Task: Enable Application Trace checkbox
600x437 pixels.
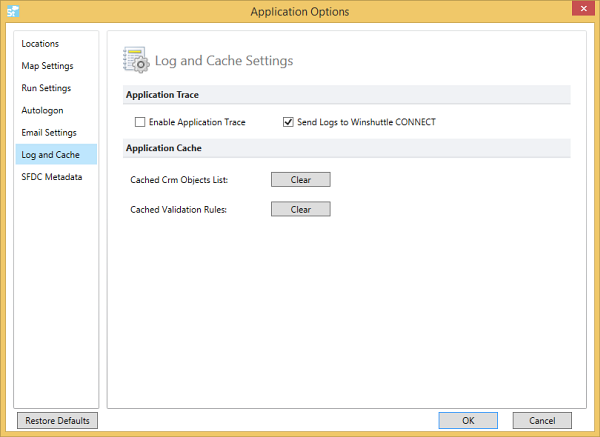Action: [140, 122]
